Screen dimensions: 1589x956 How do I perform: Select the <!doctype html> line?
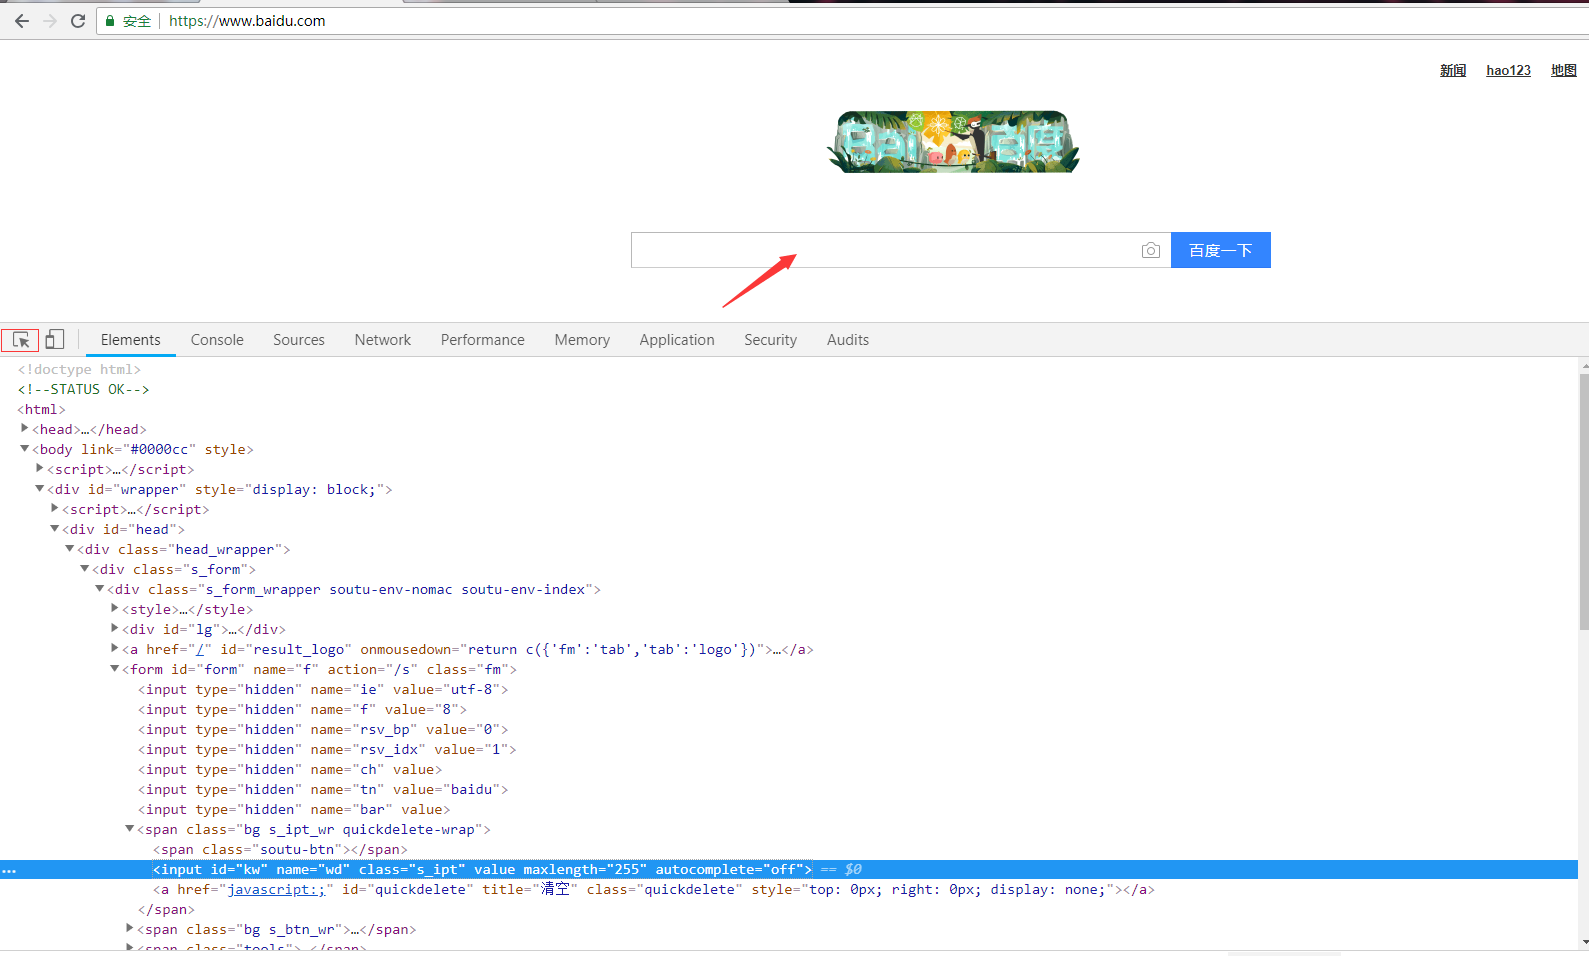[79, 370]
